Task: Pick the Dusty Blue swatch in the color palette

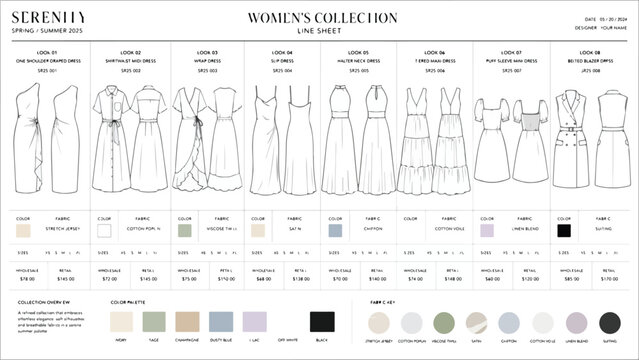Action: tap(221, 322)
